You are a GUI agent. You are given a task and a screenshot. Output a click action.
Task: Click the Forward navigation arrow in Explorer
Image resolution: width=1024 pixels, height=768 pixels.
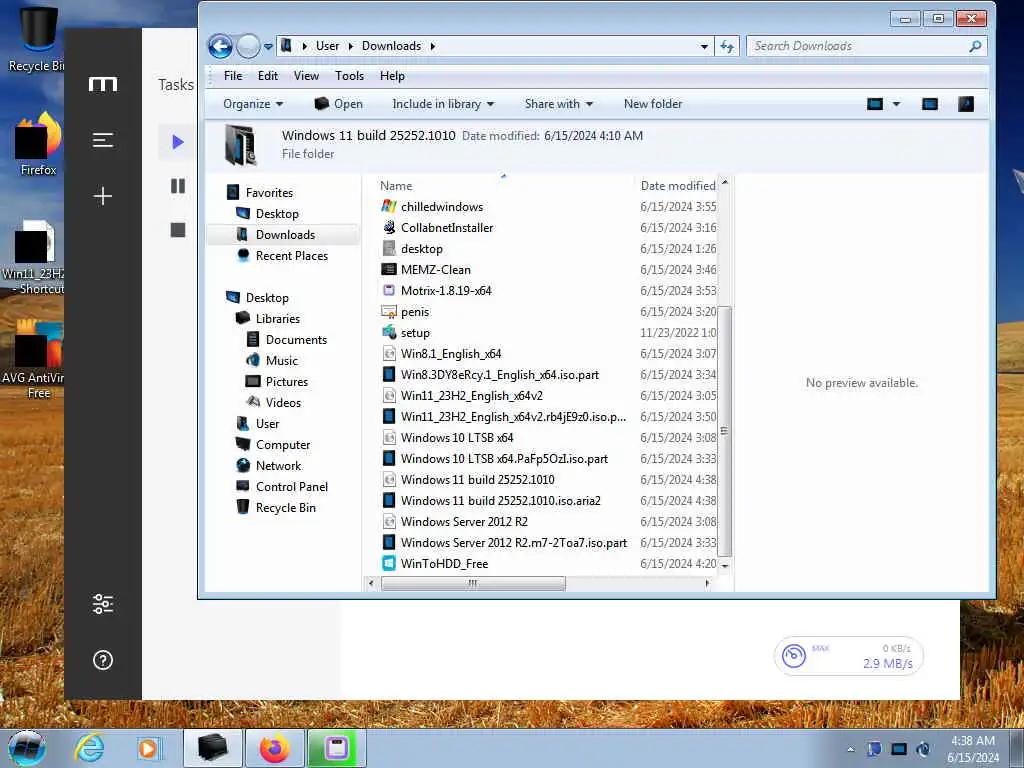[248, 46]
